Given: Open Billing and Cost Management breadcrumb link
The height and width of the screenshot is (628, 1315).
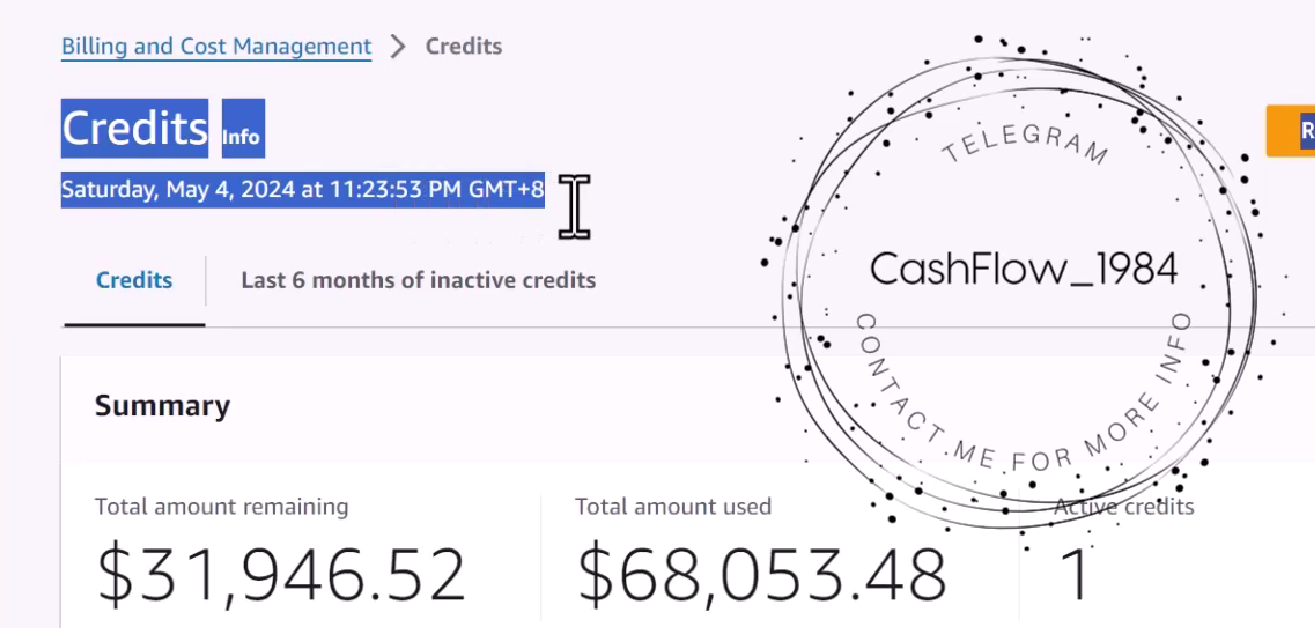Looking at the screenshot, I should pos(216,46).
